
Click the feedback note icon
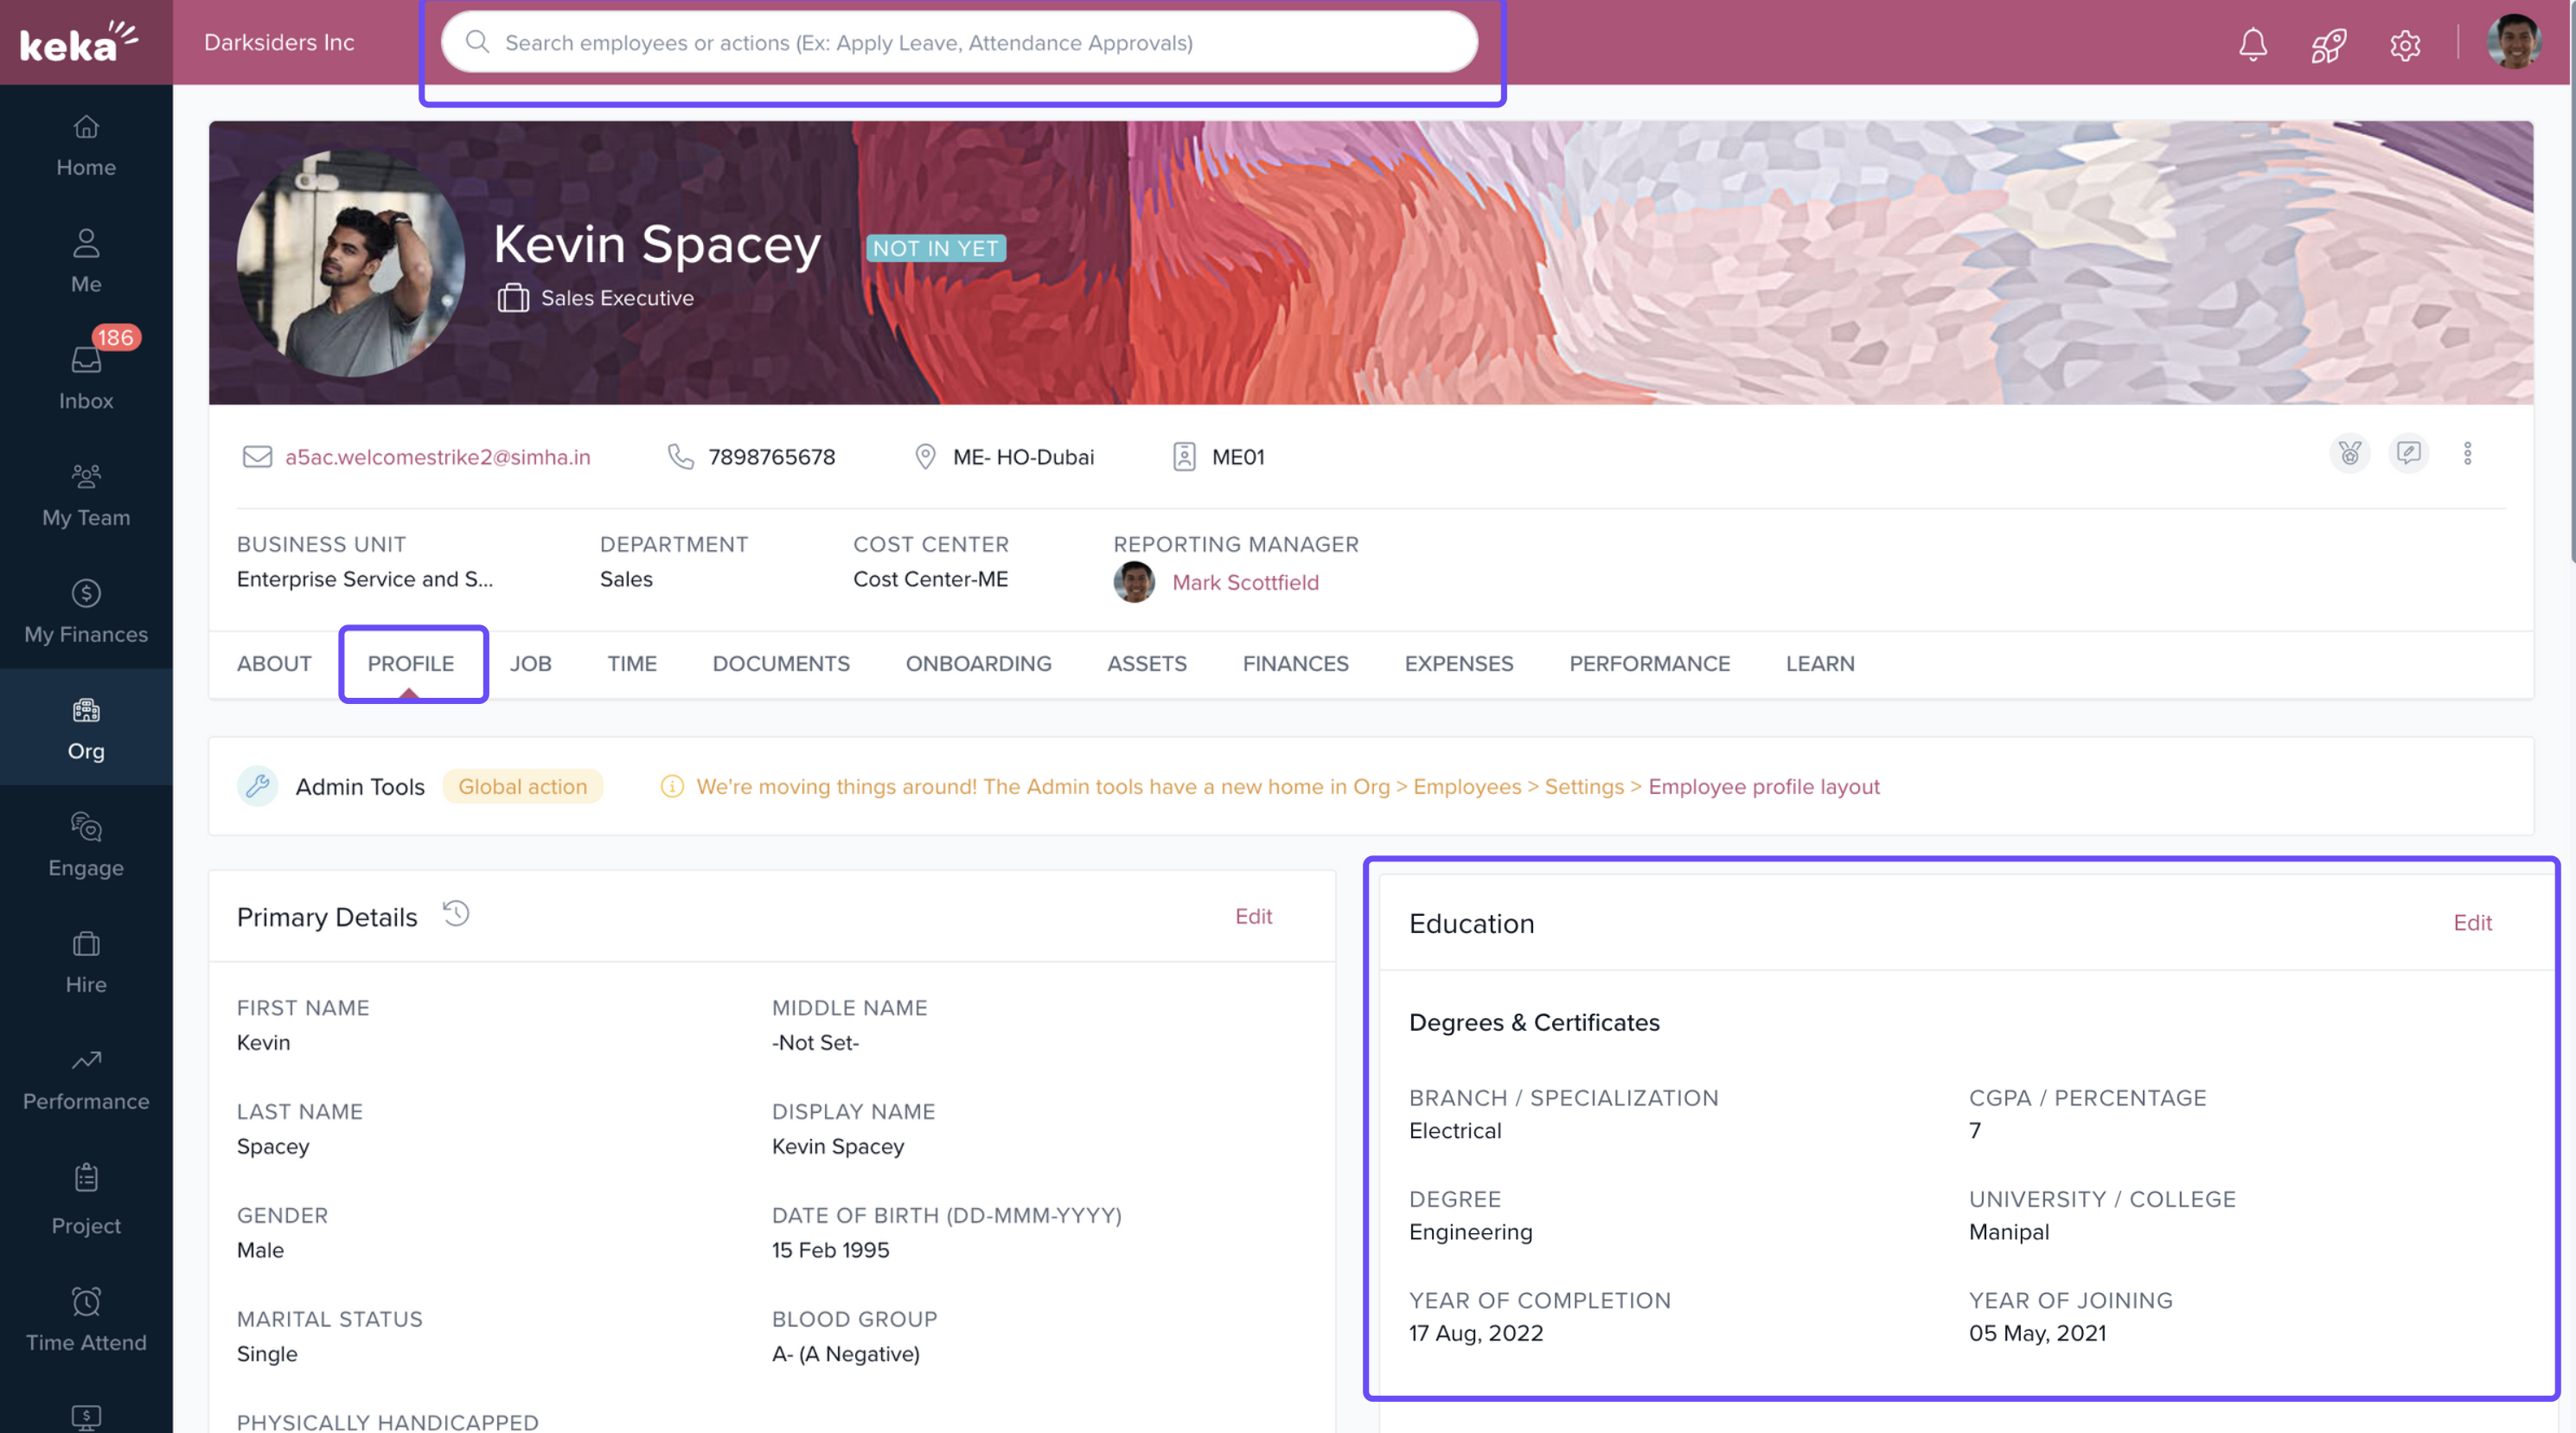pos(2408,454)
